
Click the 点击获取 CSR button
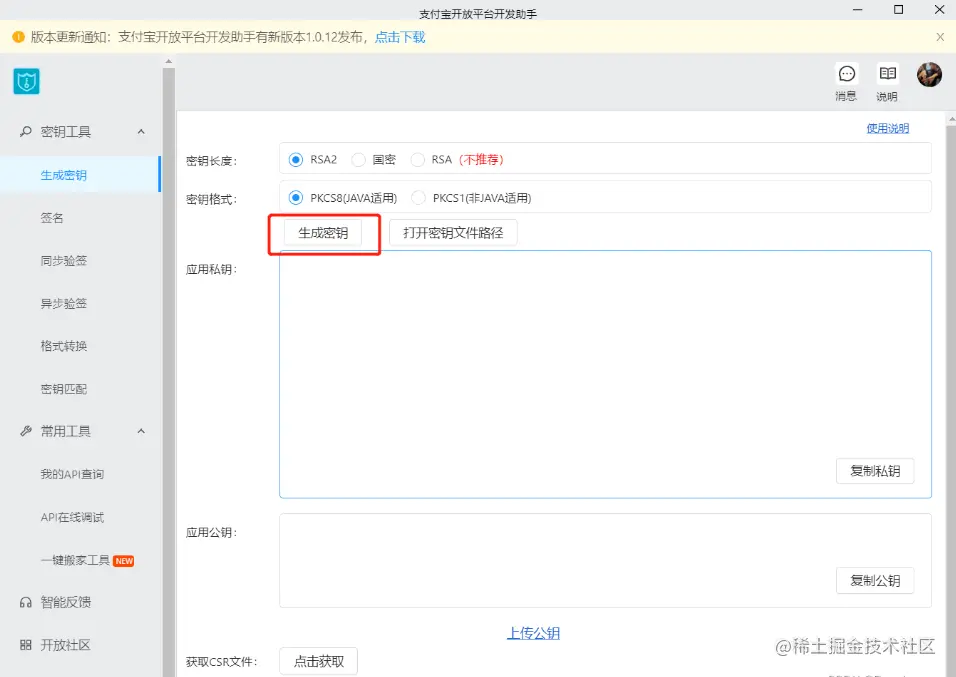pos(319,661)
